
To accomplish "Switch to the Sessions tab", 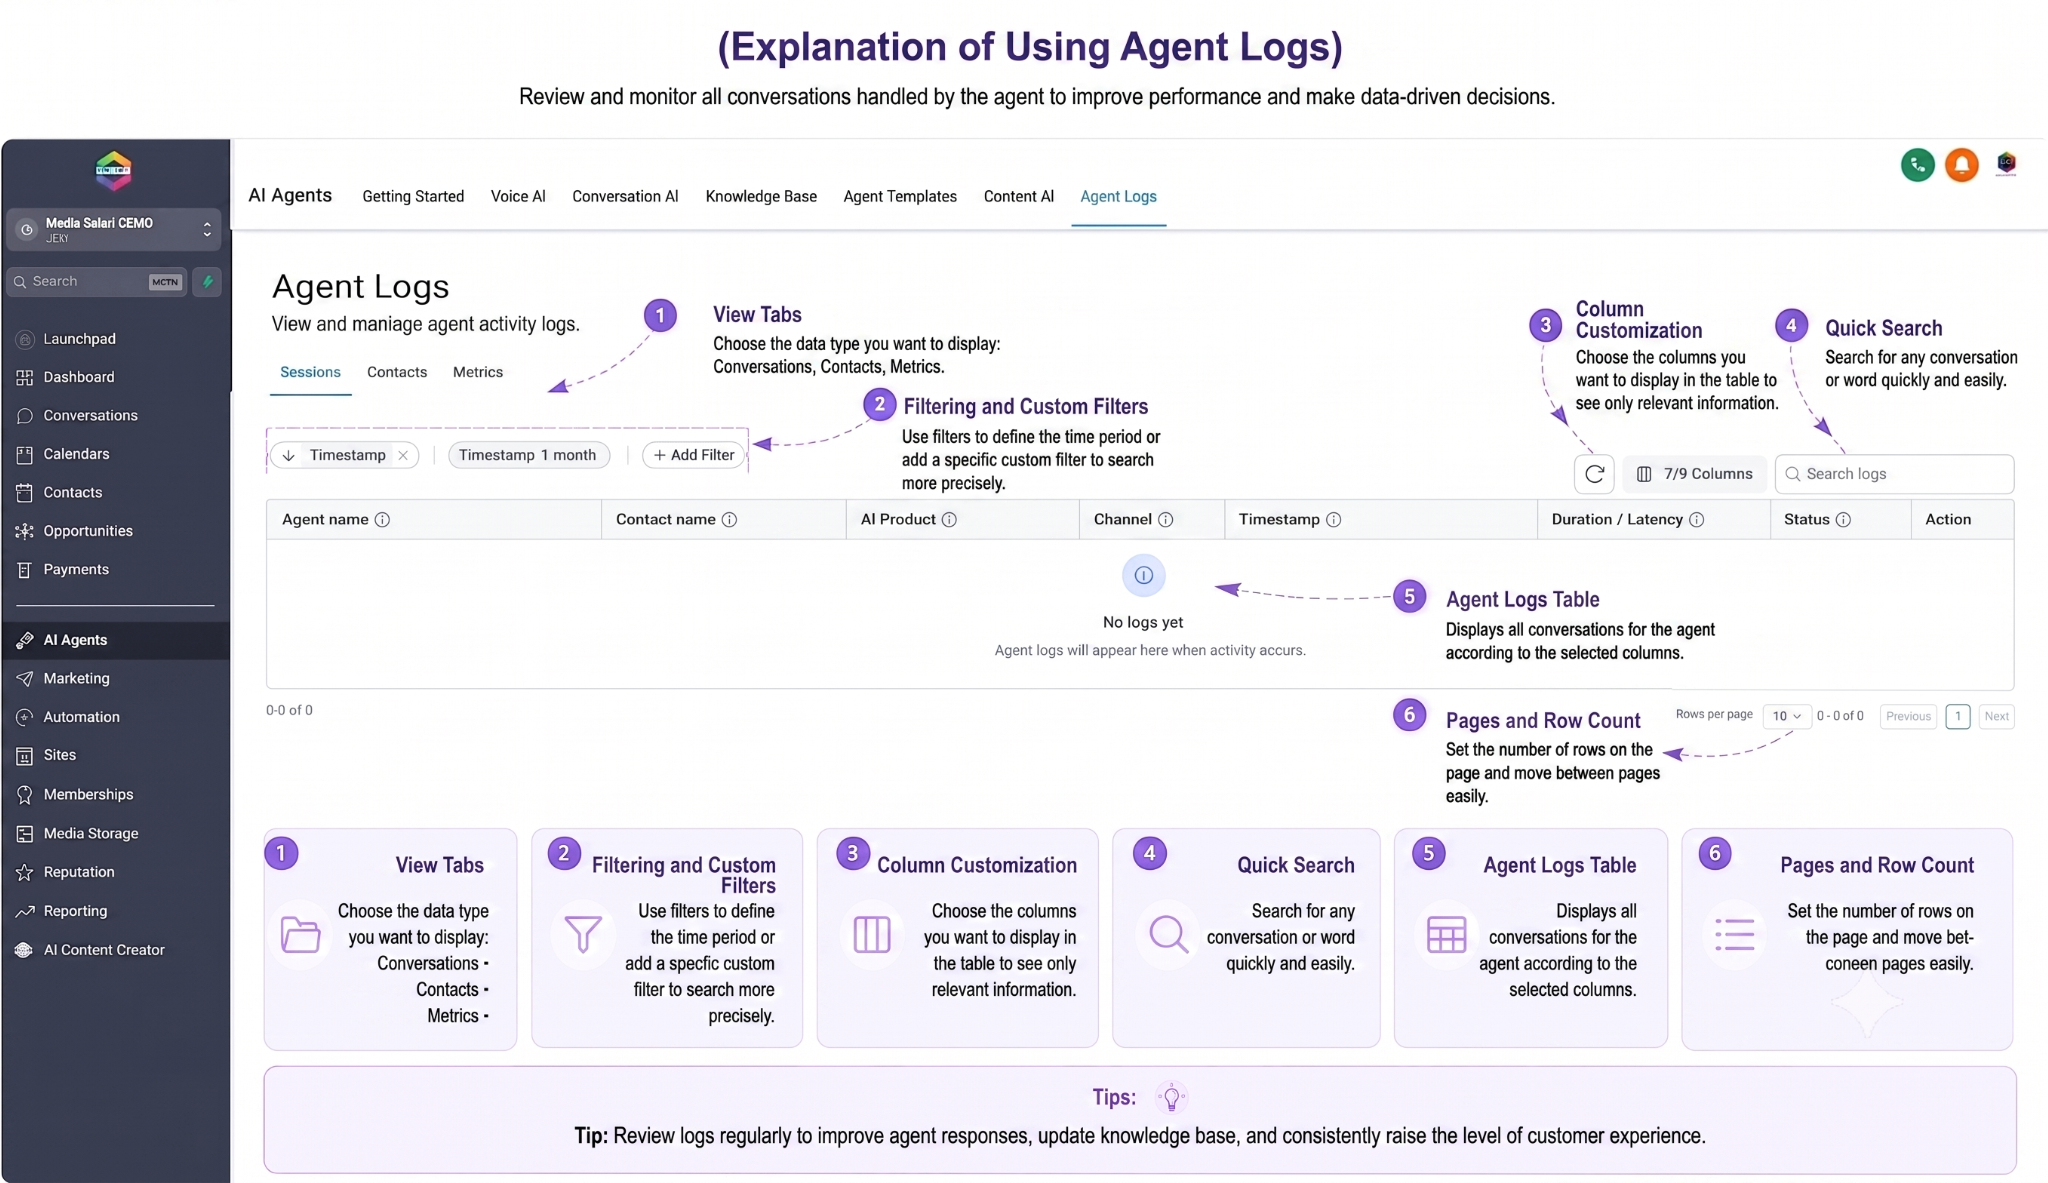I will (310, 372).
